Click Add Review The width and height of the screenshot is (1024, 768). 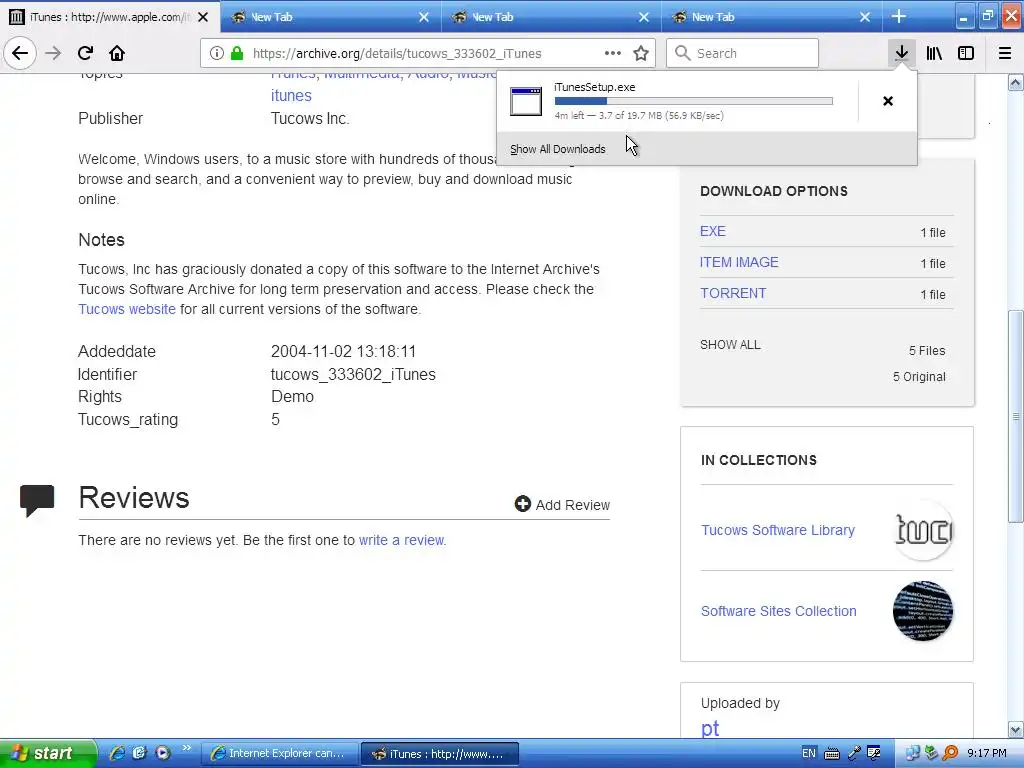tap(562, 505)
